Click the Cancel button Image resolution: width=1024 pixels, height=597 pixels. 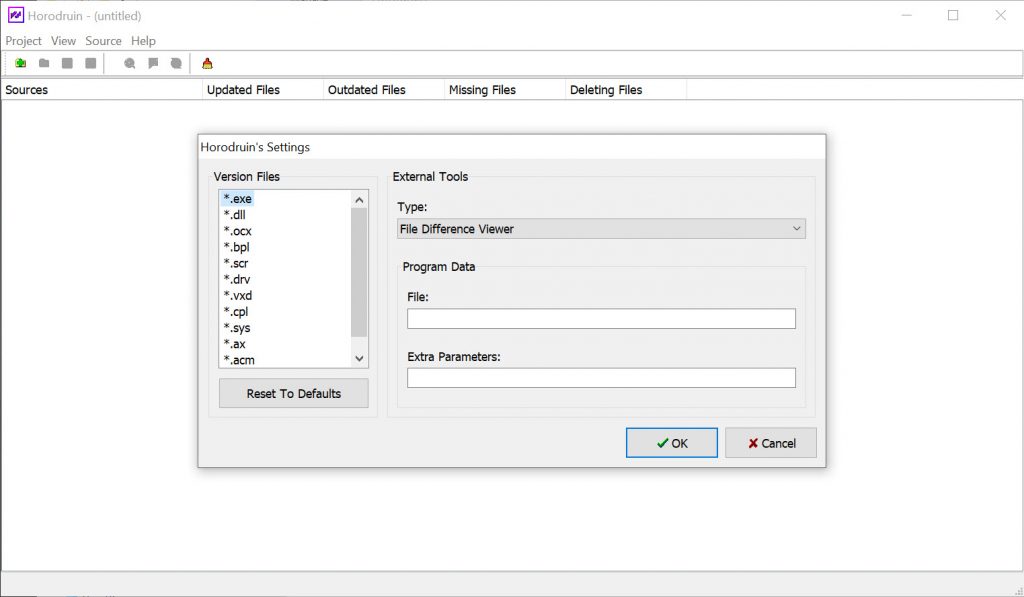tap(771, 443)
